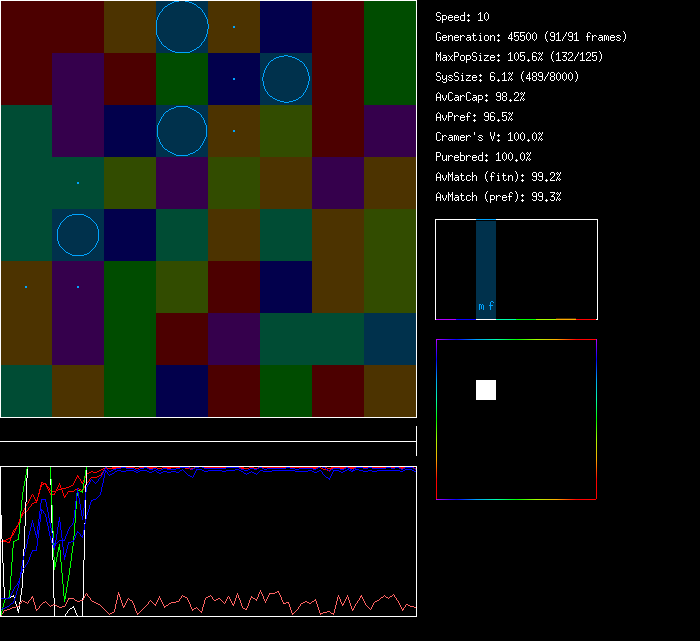Select the Generation: 45500 counter text
The width and height of the screenshot is (700, 641).
(531, 37)
